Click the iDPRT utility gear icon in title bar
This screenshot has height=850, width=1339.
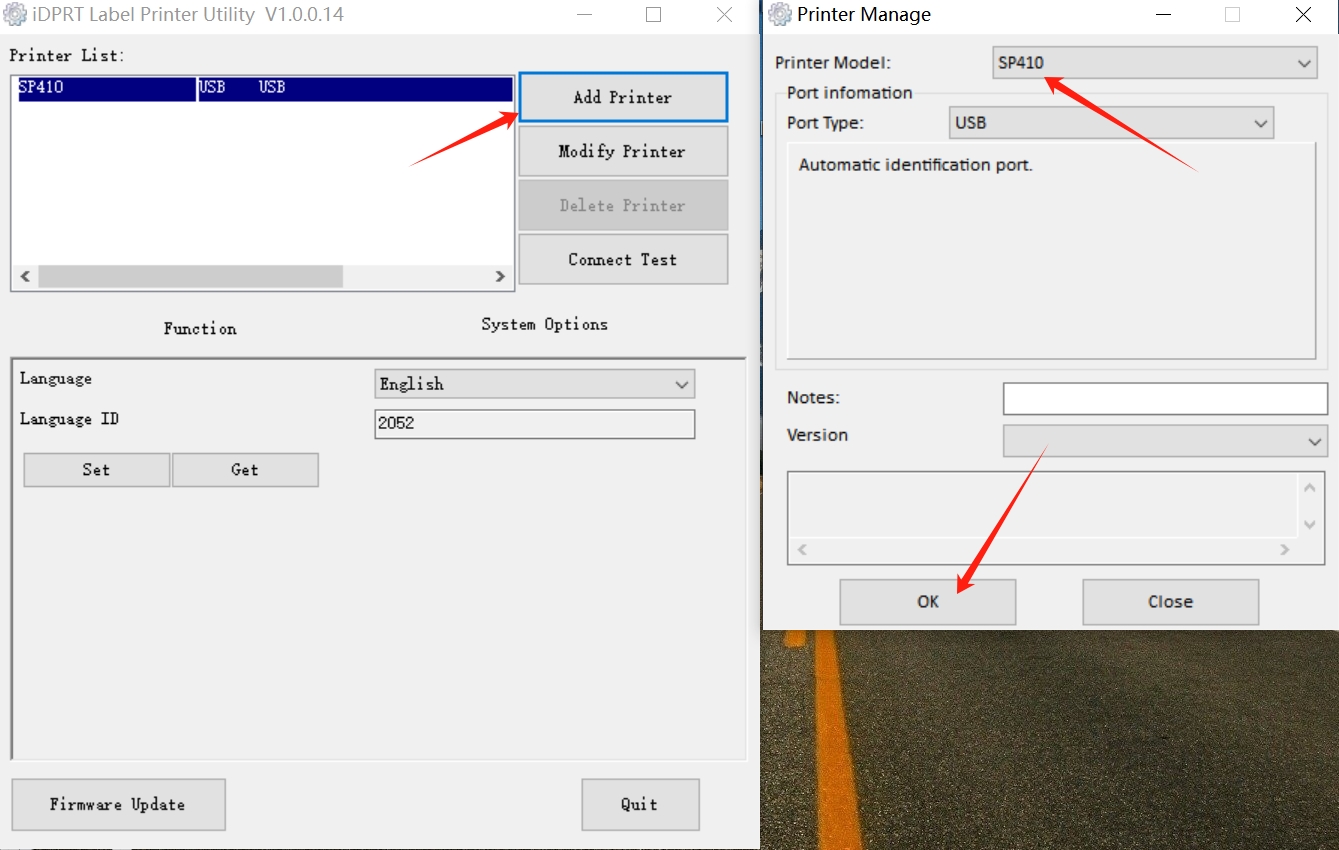coord(15,15)
